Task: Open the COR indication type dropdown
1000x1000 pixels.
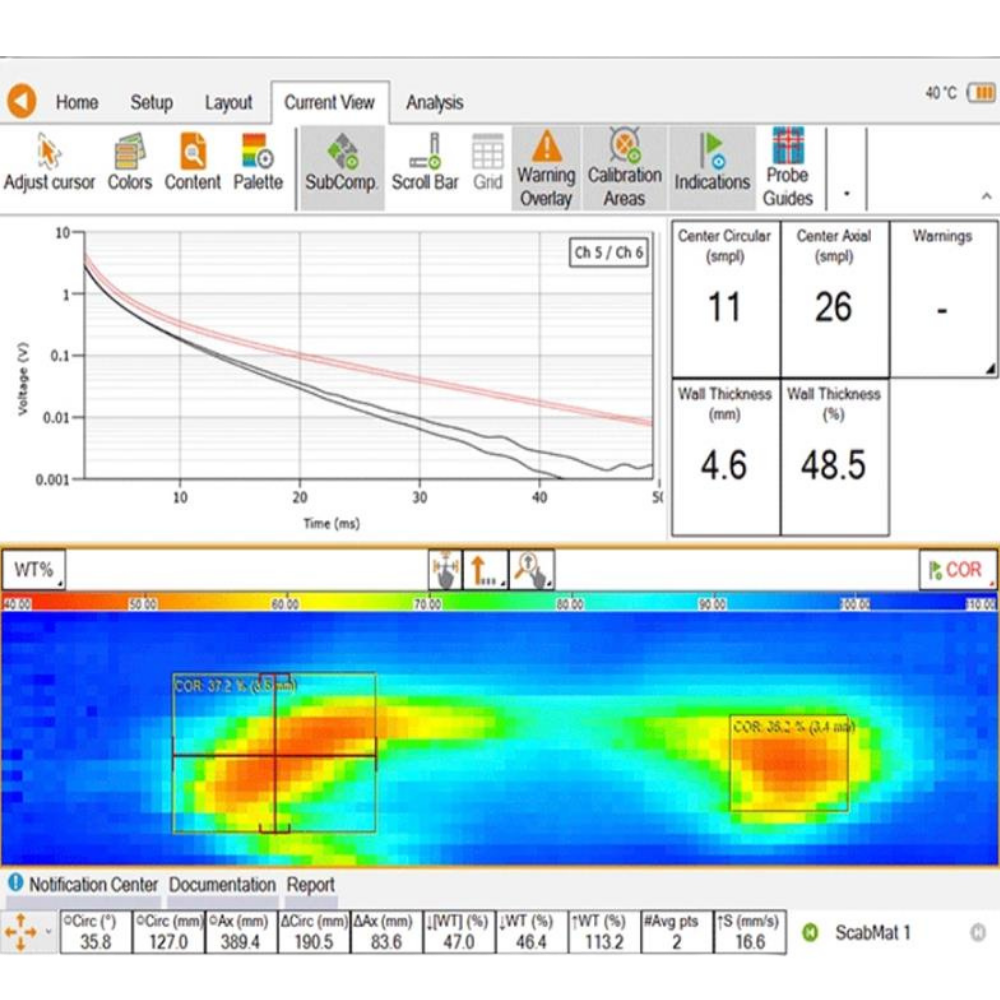Action: point(957,570)
